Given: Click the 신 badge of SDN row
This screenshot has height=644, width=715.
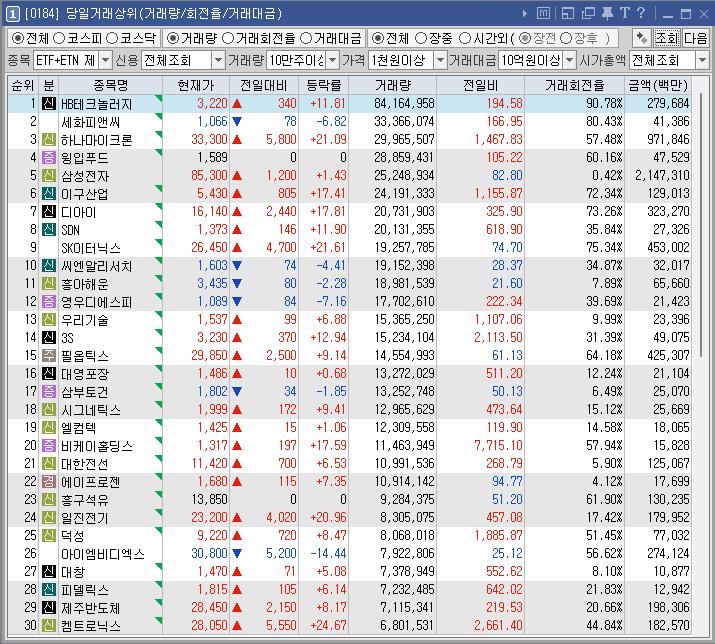Looking at the screenshot, I should (49, 229).
